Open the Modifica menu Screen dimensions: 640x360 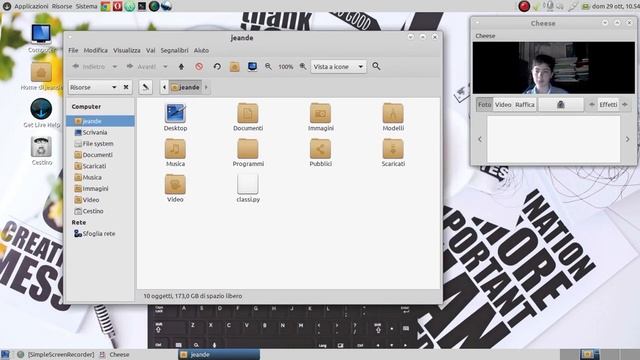pyautogui.click(x=96, y=50)
